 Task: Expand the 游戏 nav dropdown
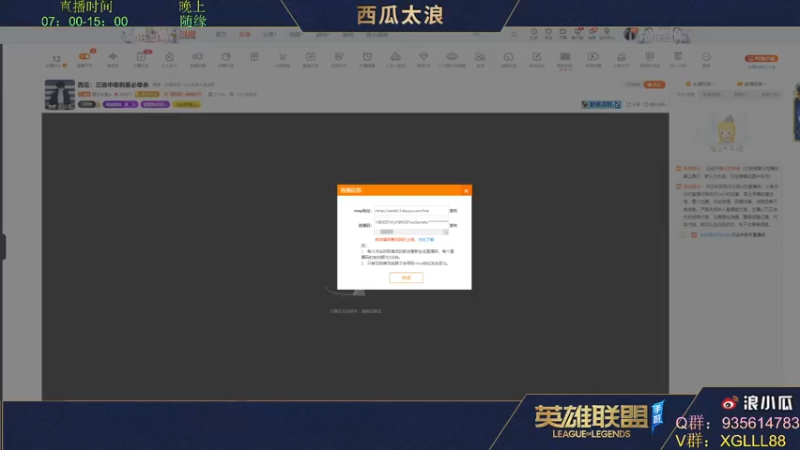(322, 35)
